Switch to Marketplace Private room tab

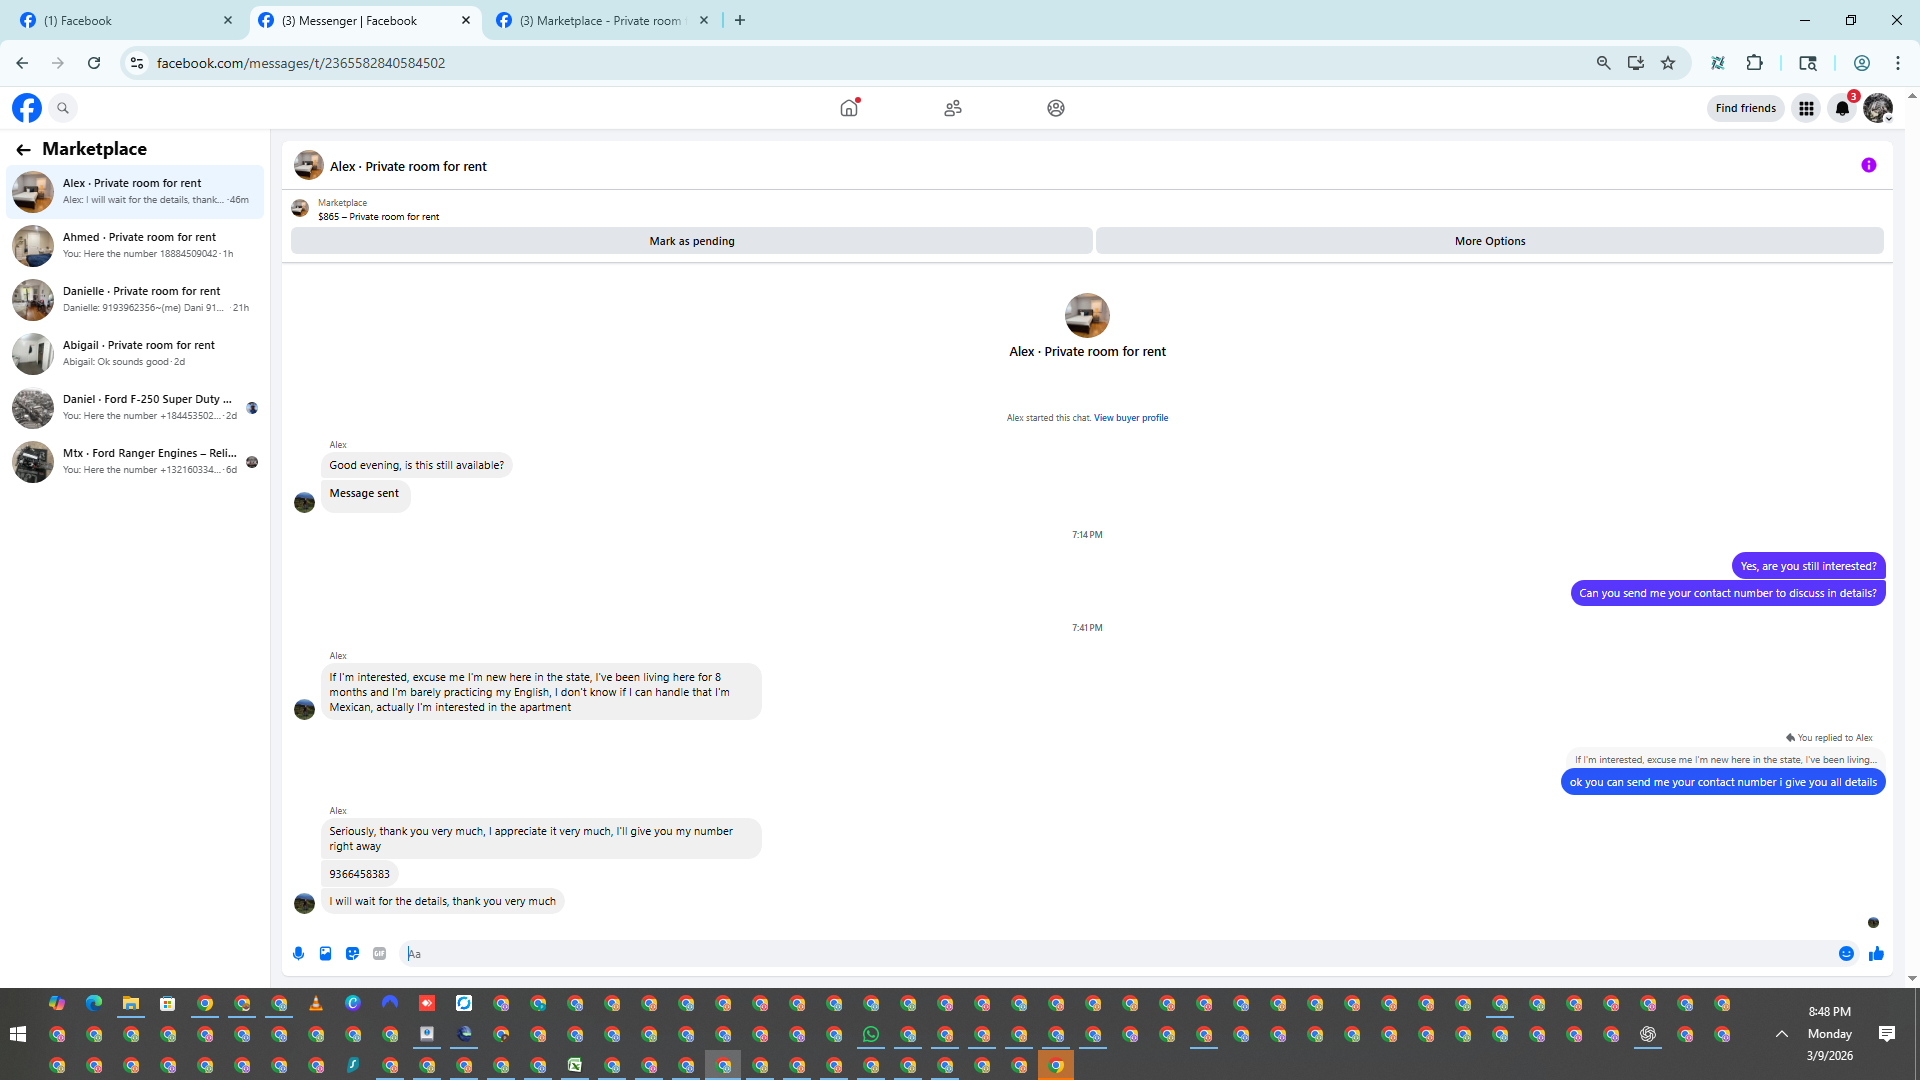tap(600, 20)
